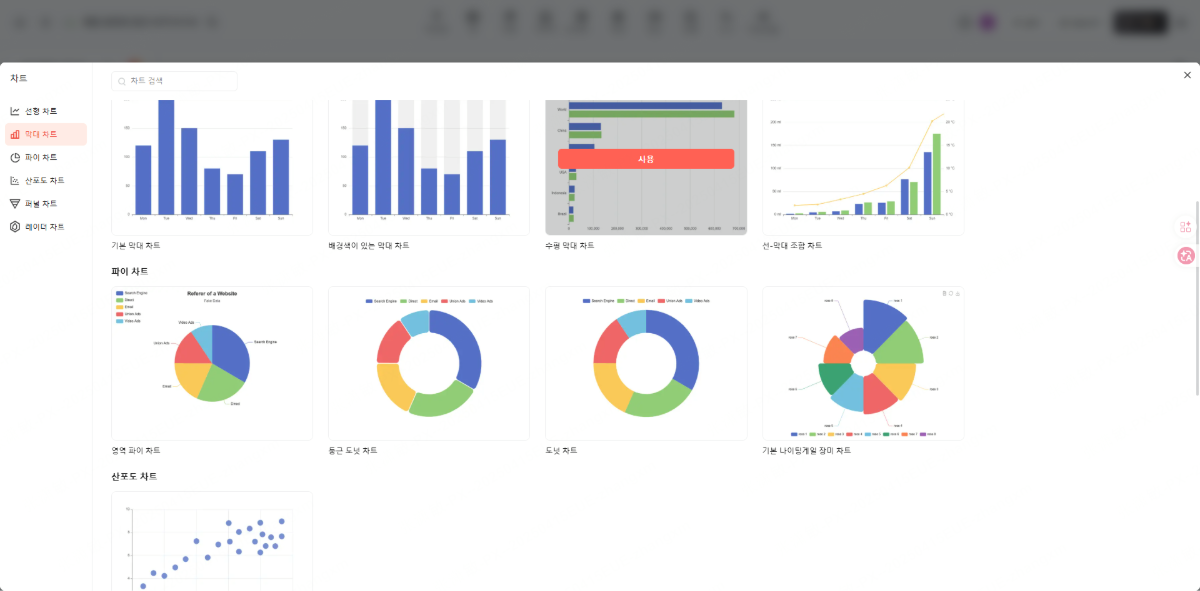Select the 기본 나이팅게일 장미 차트 thumbnail
Viewport: 1200px width, 591px height.
863,363
